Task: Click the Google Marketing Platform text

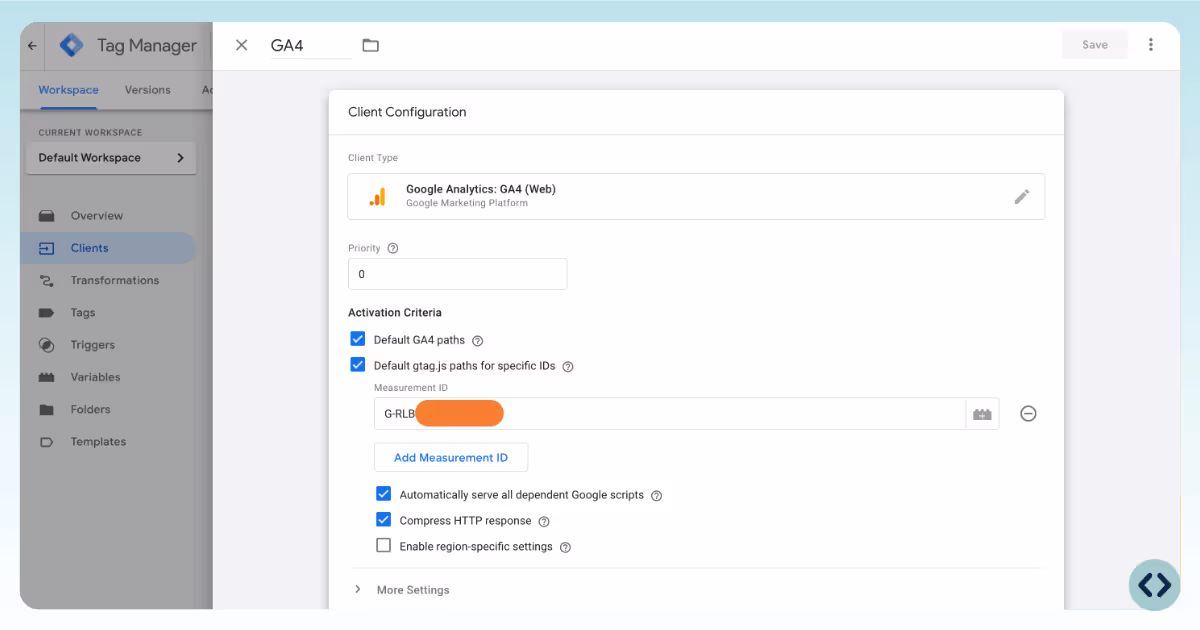Action: click(x=467, y=203)
